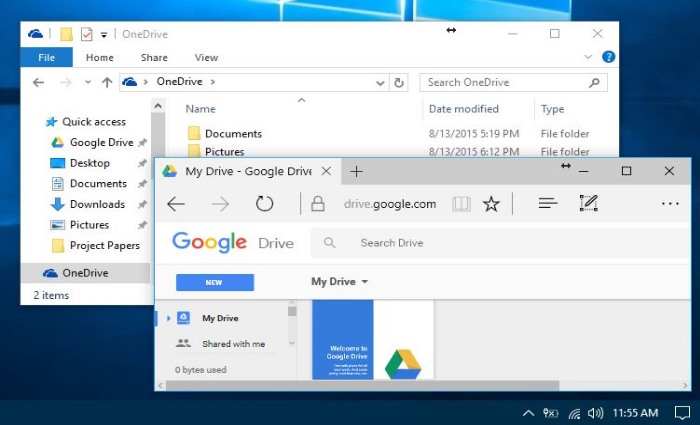The image size is (700, 425).
Task: Open Edge reading view book icon
Action: click(x=460, y=204)
